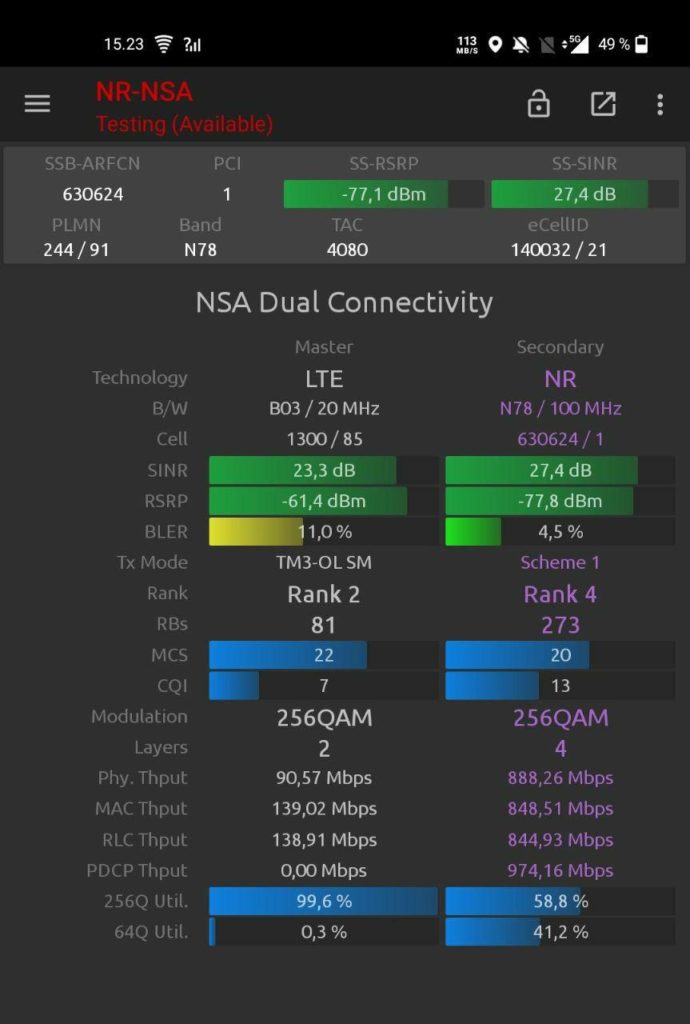Screen dimensions: 690x1024
Task: Tap the SS-RSRP -77,1 dBm bar
Action: (383, 194)
